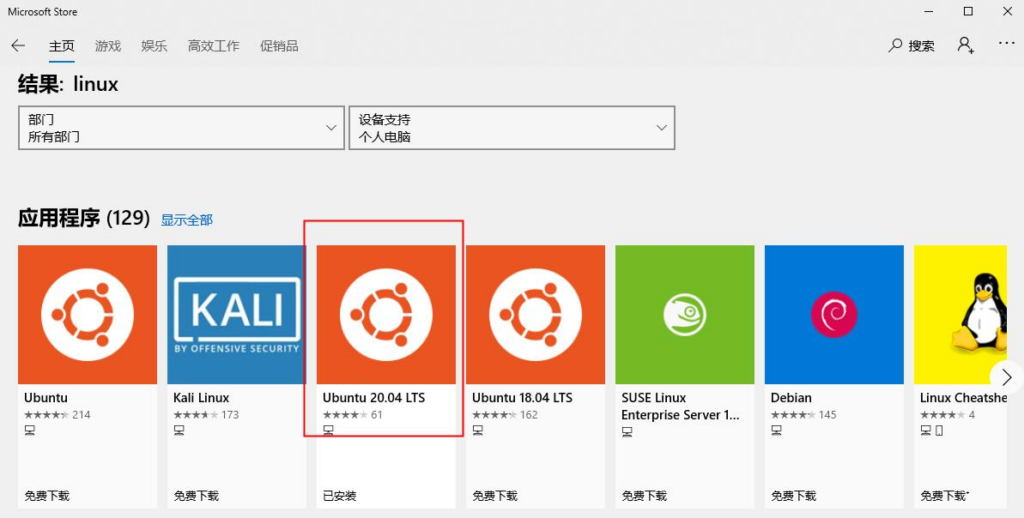Click the Debian swirl app icon
The image size is (1024, 518).
tap(833, 314)
